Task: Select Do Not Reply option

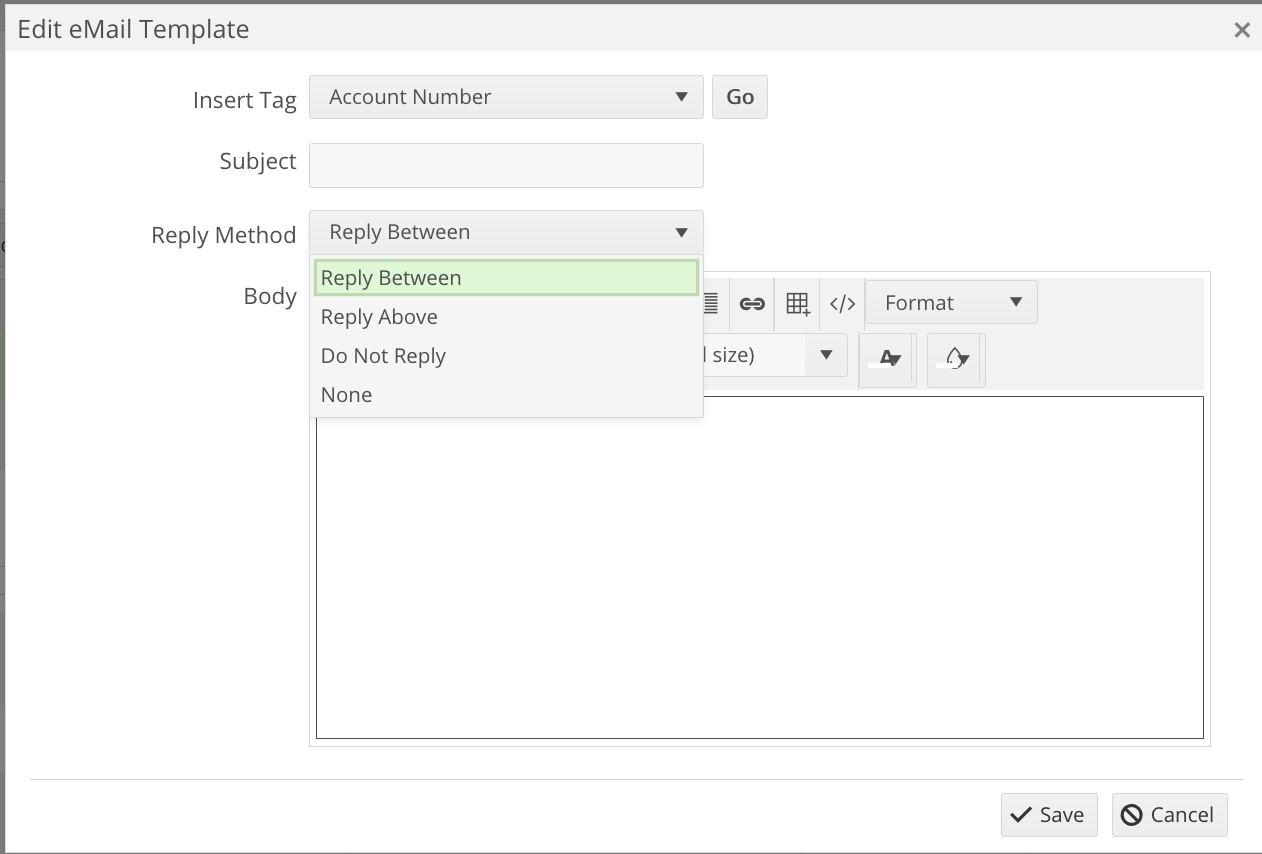Action: coord(506,356)
